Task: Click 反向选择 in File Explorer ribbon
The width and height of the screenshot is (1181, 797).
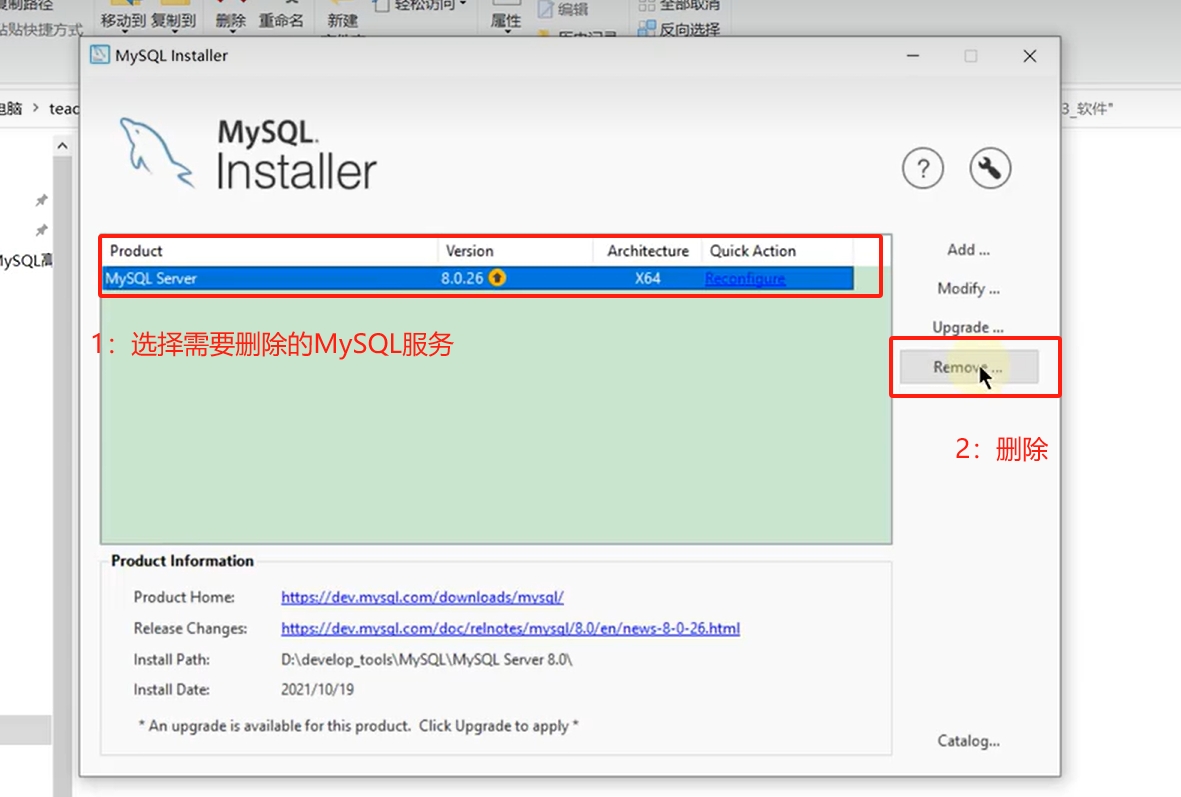Action: 679,29
